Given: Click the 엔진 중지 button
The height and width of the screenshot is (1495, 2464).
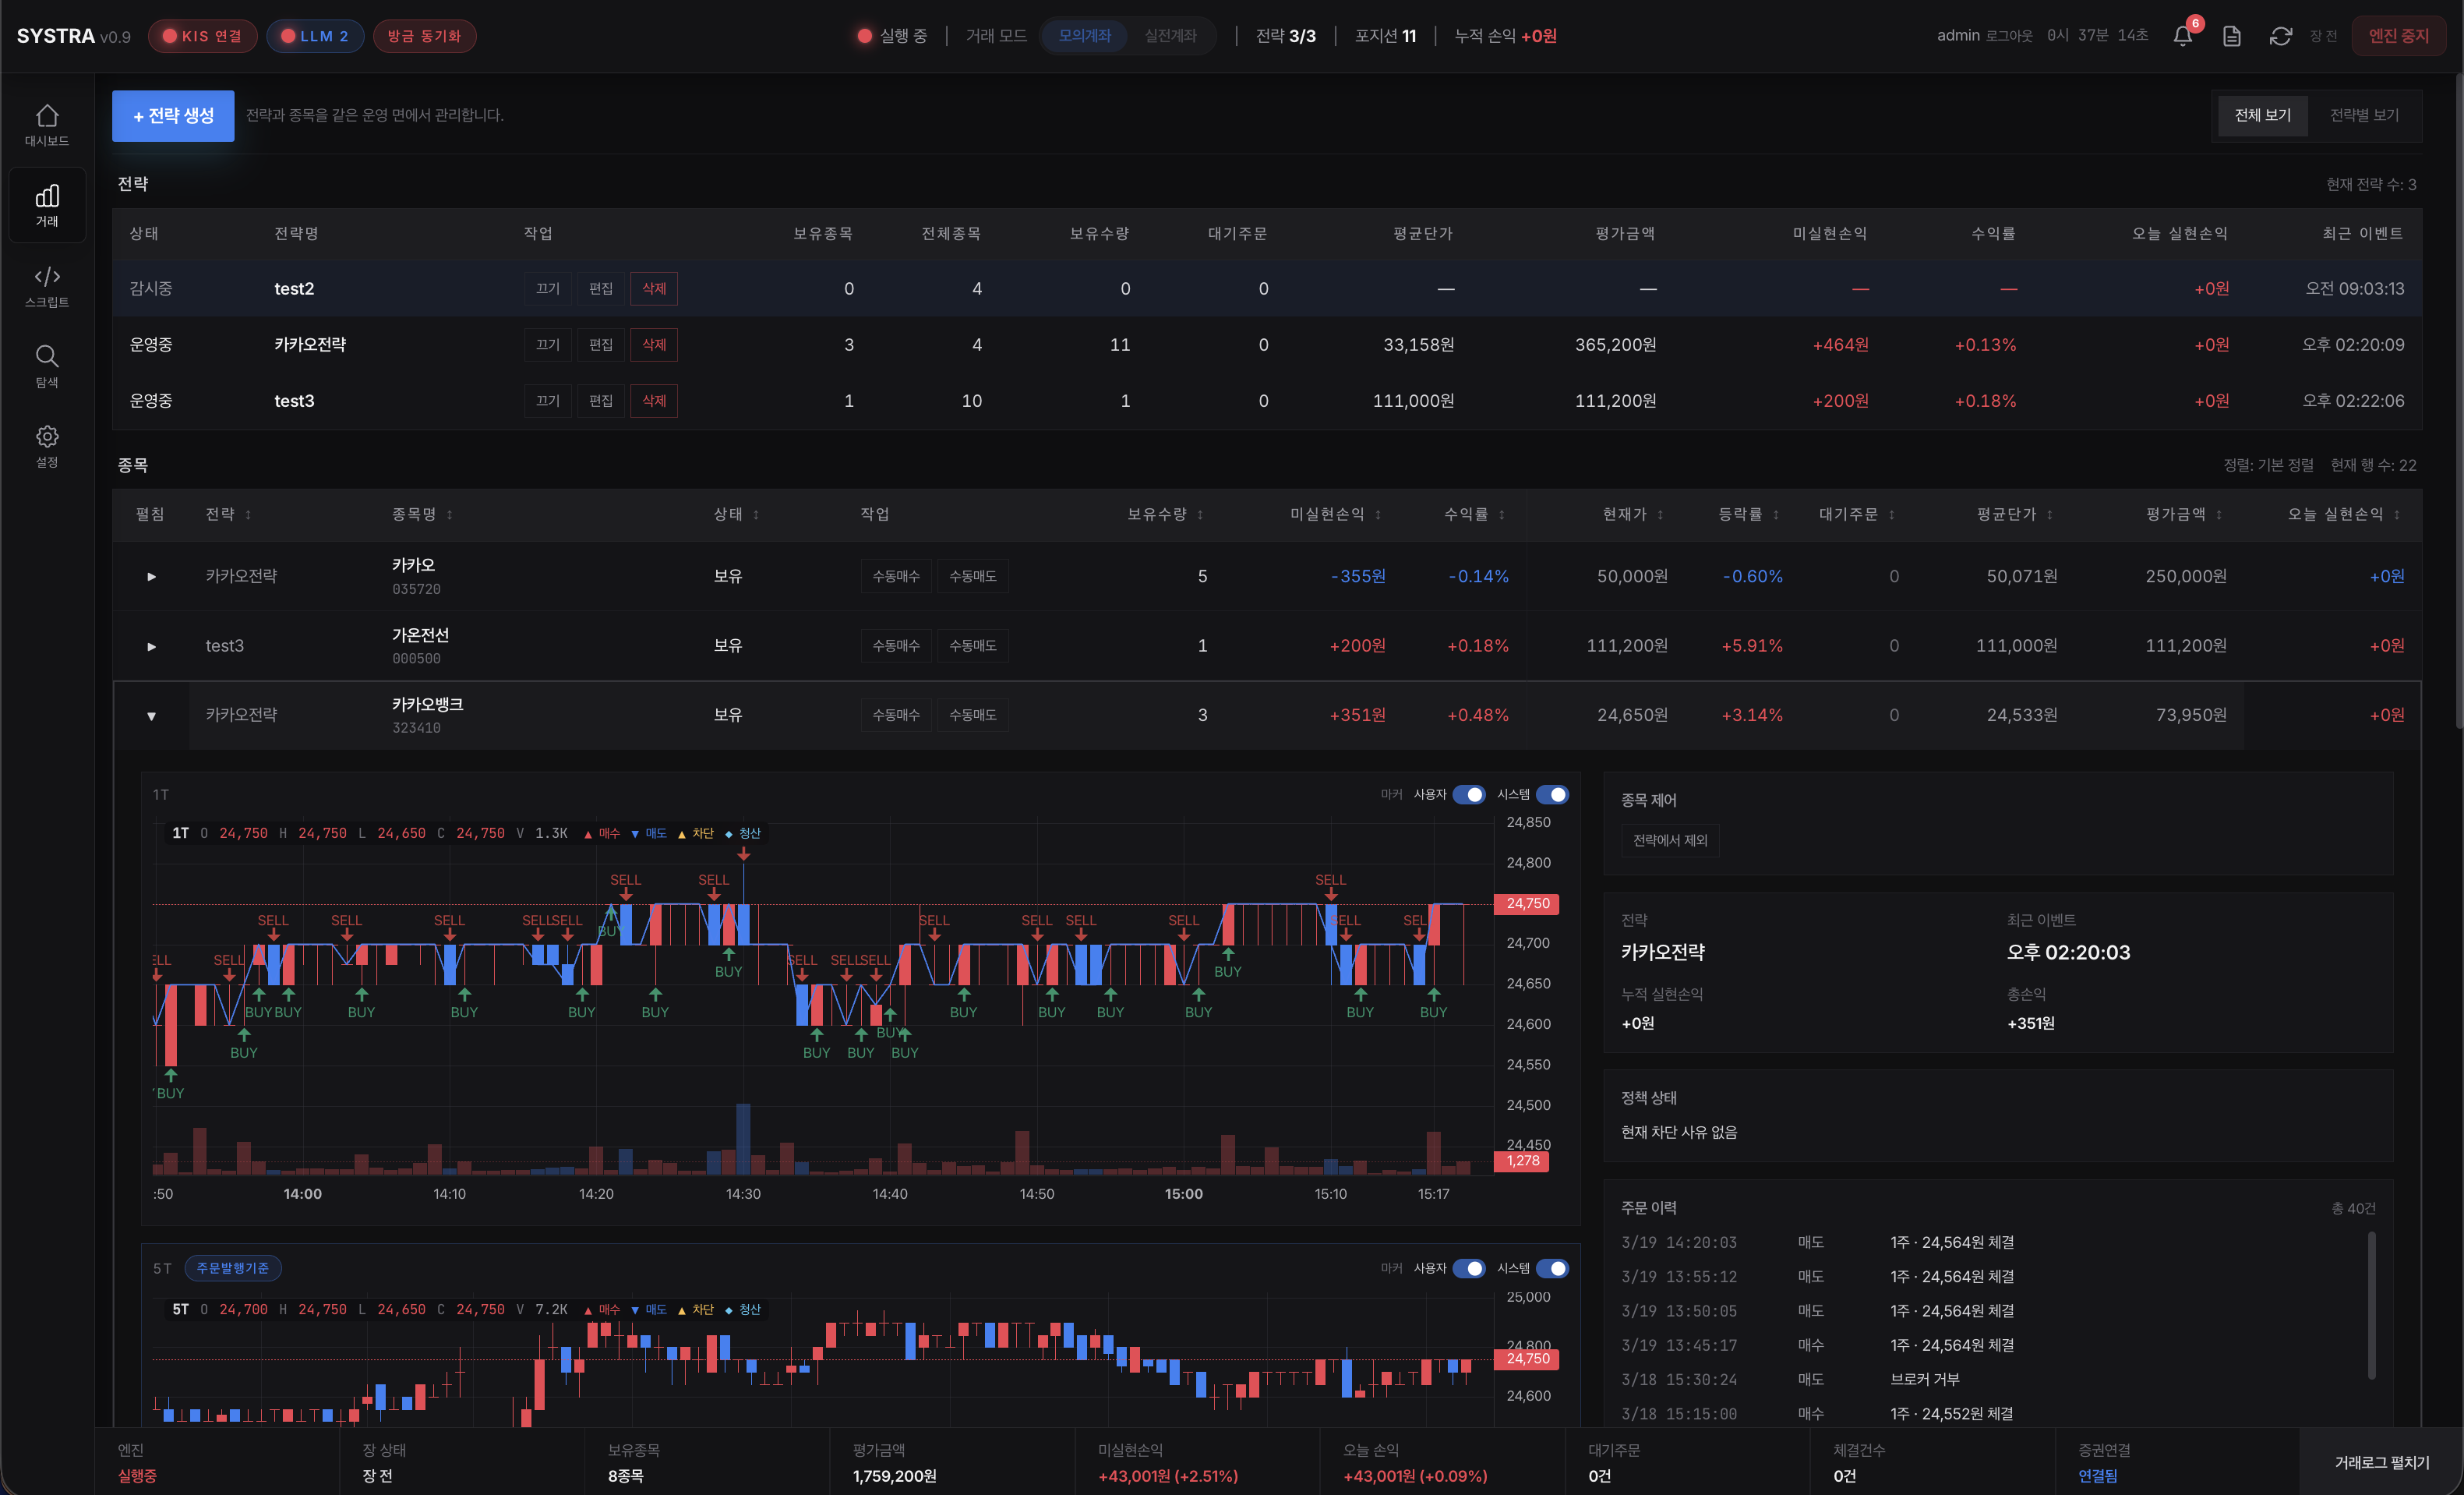Looking at the screenshot, I should coord(2398,36).
